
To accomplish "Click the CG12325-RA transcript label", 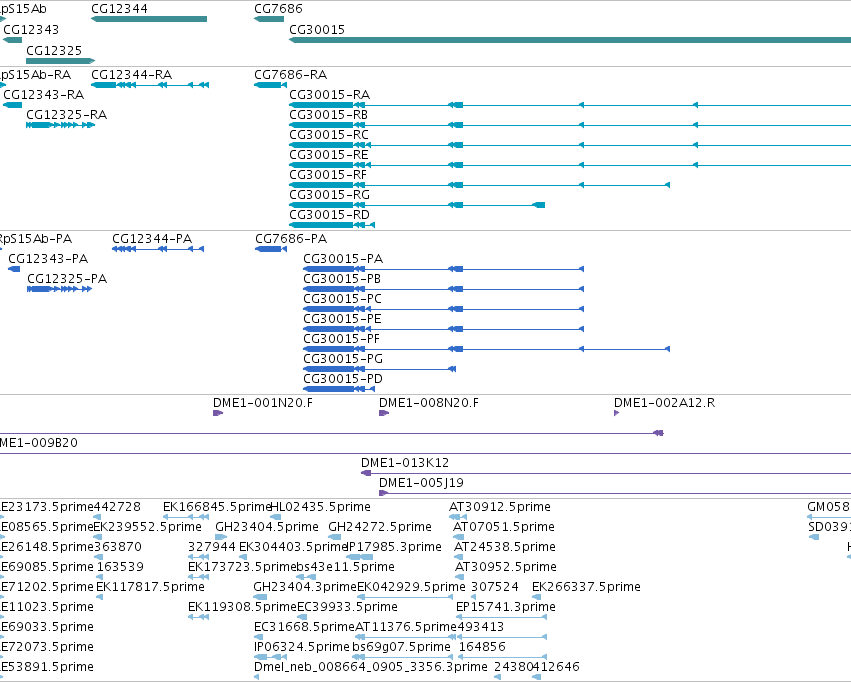I will click(66, 115).
